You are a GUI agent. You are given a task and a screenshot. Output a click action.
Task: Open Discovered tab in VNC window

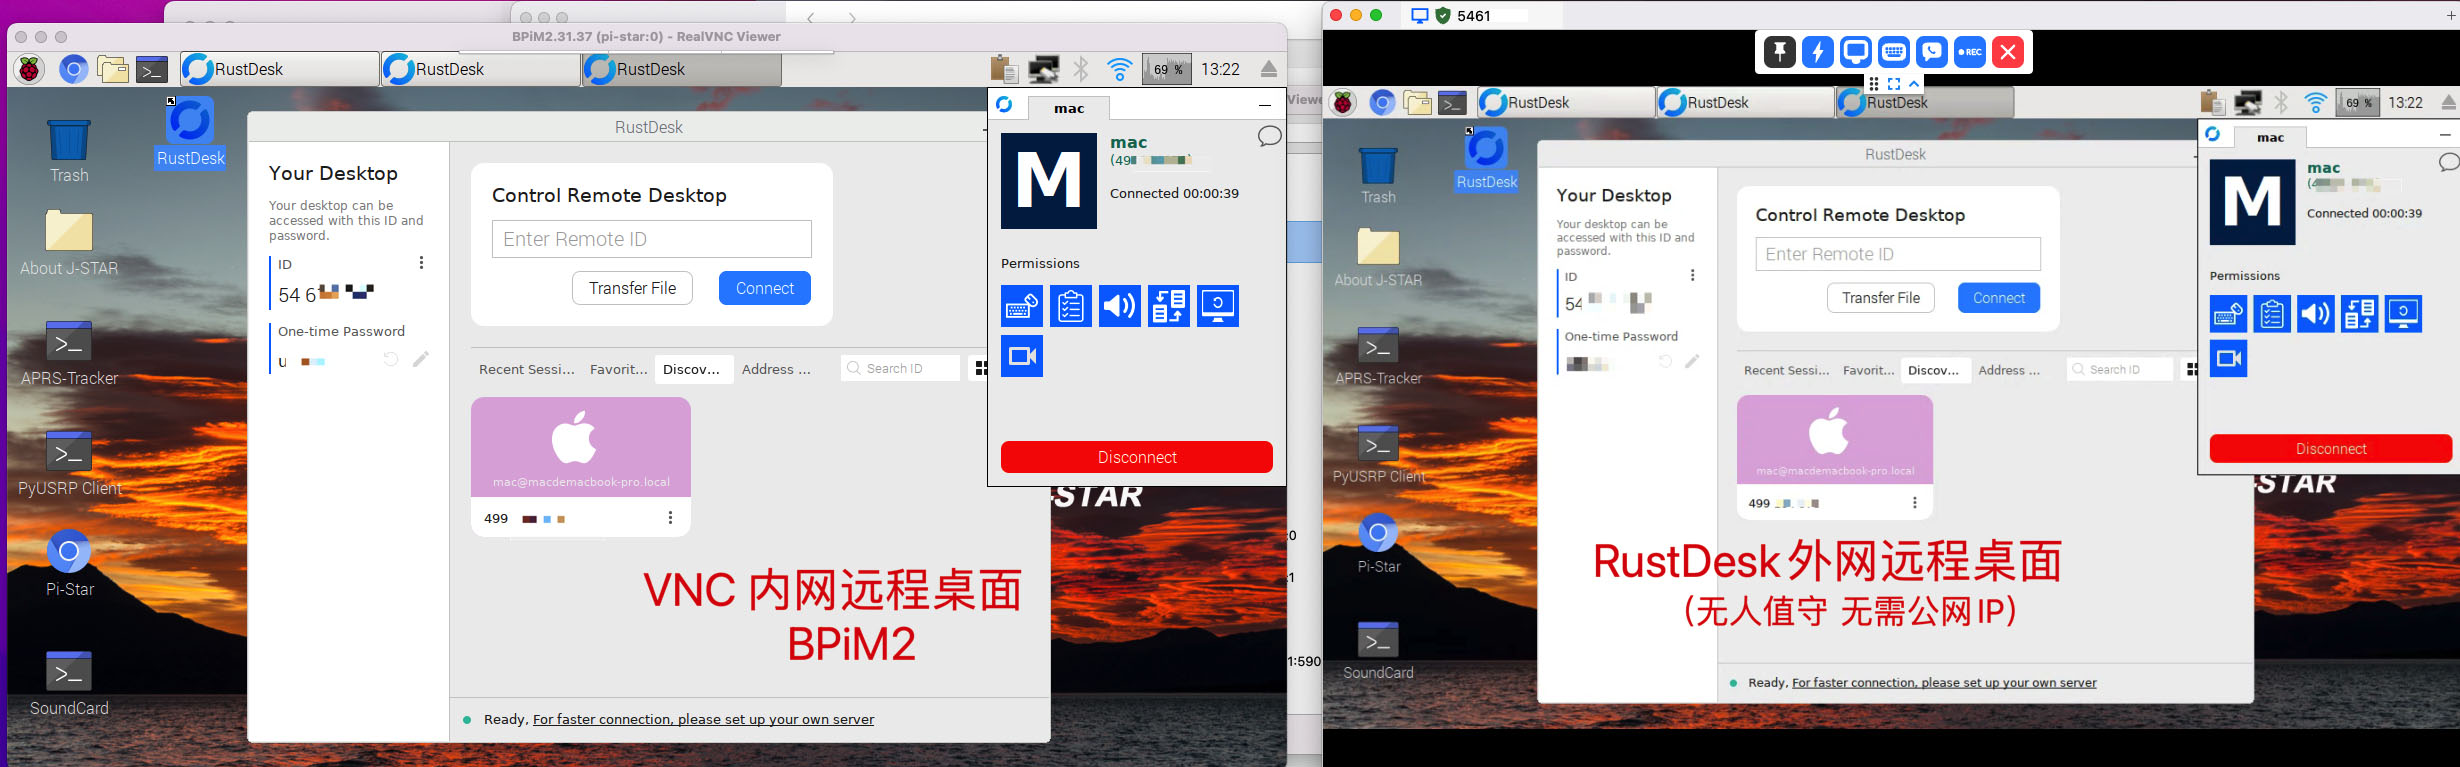(692, 369)
